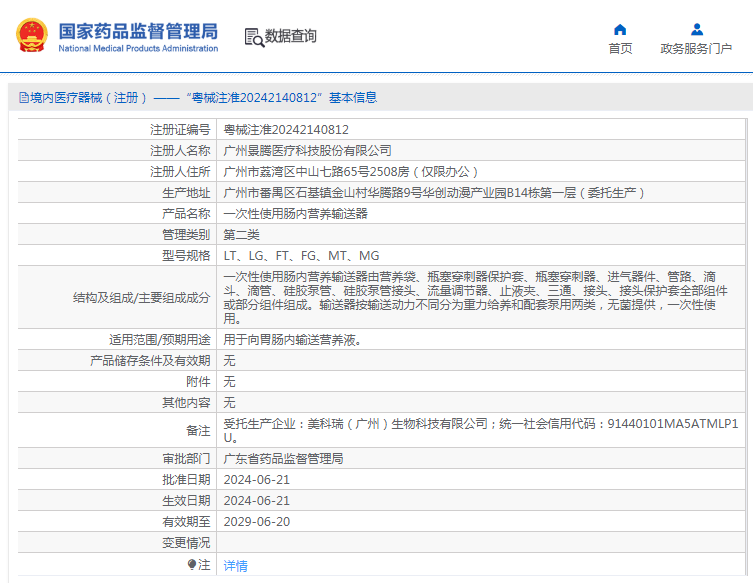Click the 结构及组成/主要组成成分 label
Viewport: 753px width, 583px height.
click(x=142, y=298)
